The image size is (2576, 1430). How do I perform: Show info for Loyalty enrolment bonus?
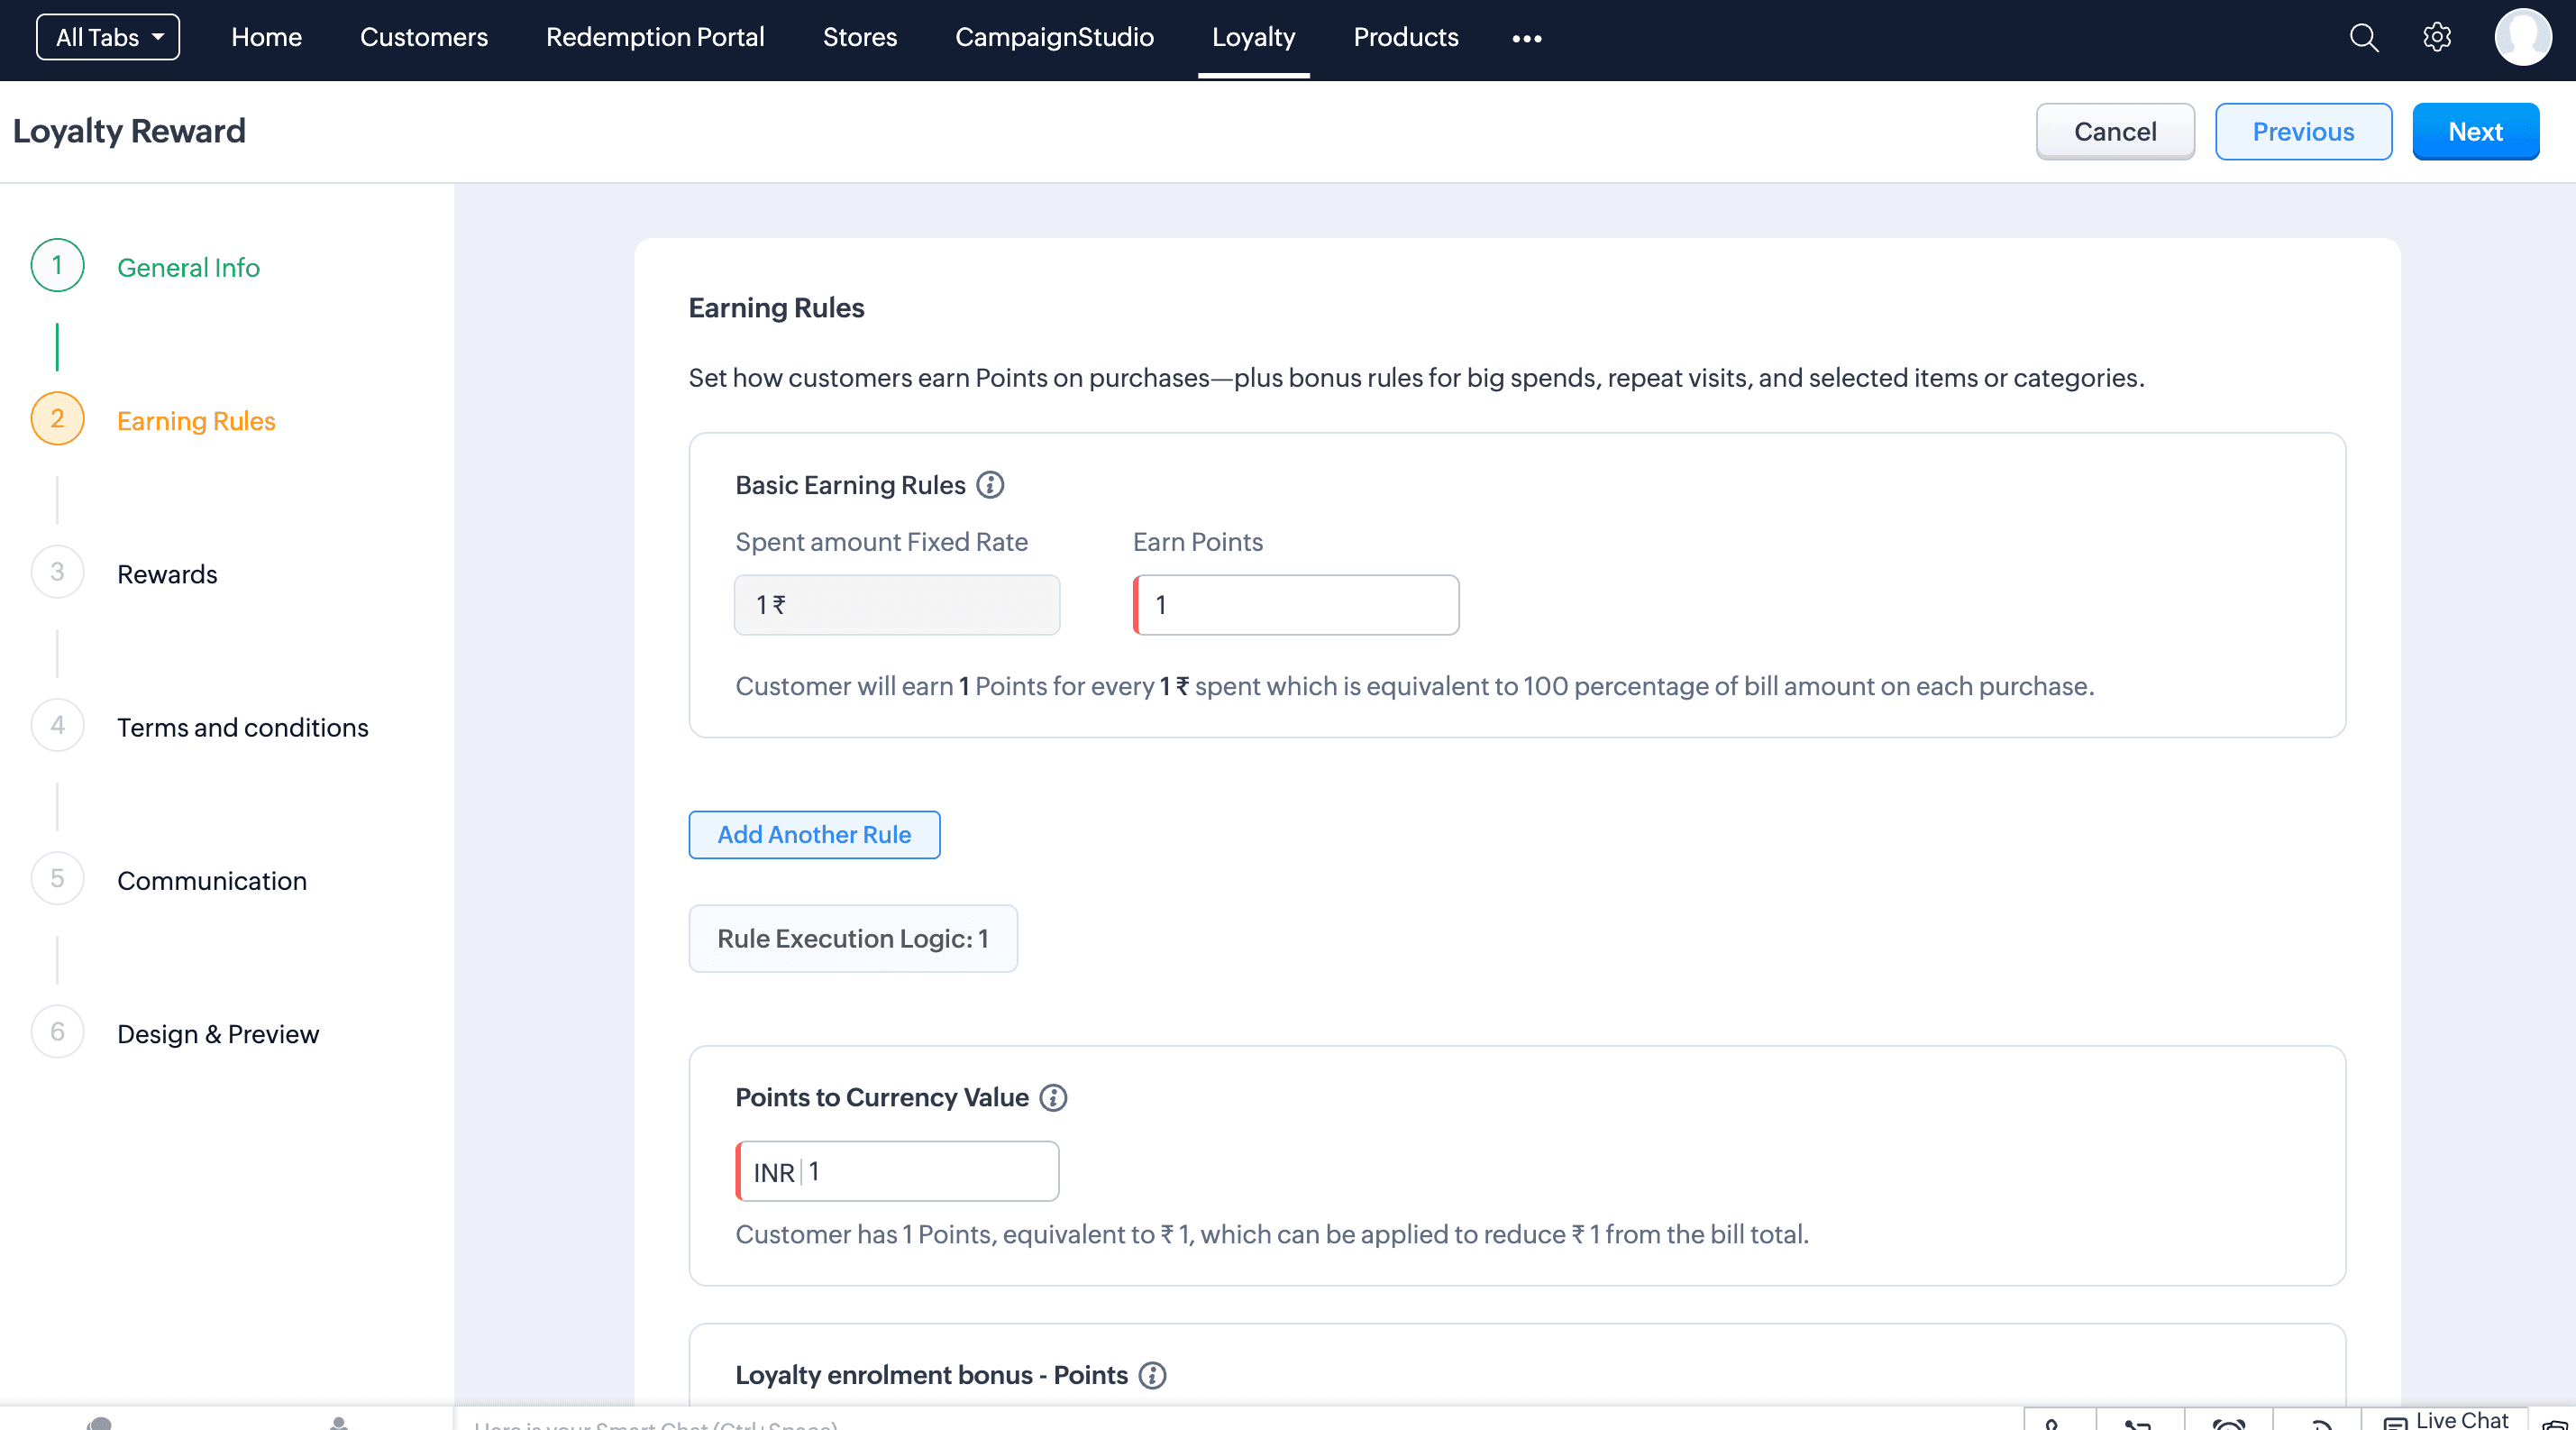click(x=1152, y=1375)
